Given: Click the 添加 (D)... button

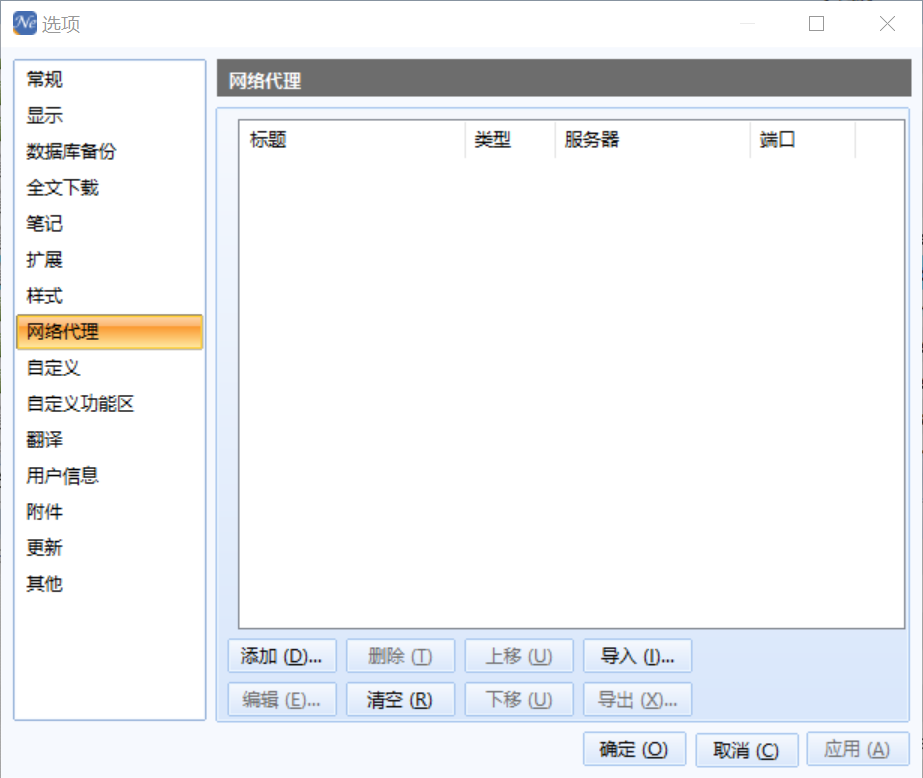Looking at the screenshot, I should coord(282,657).
